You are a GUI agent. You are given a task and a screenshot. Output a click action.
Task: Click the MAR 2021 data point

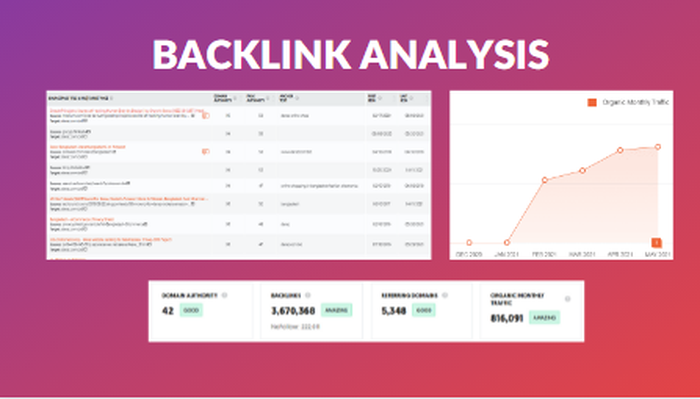582,170
